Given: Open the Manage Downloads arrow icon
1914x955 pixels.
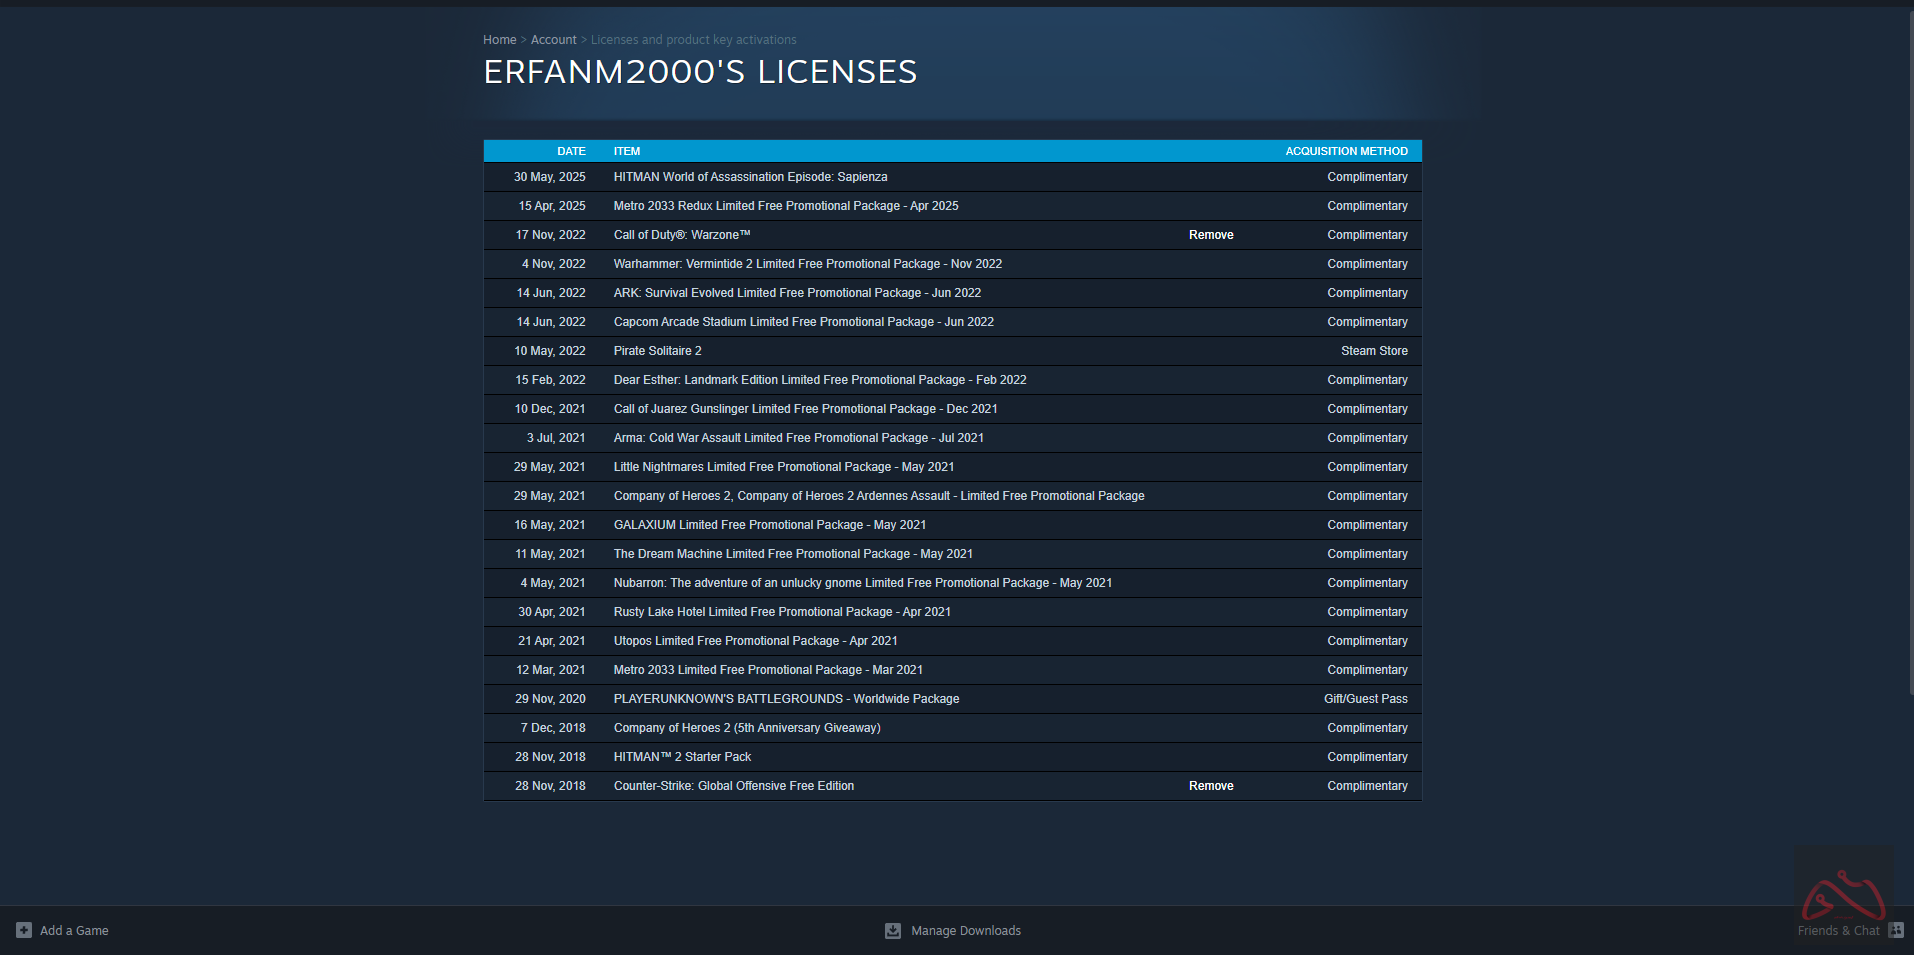Looking at the screenshot, I should coord(893,931).
